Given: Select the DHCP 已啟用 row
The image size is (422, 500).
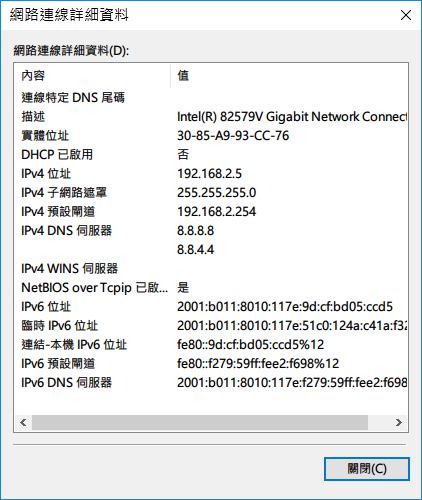Looking at the screenshot, I should point(211,155).
